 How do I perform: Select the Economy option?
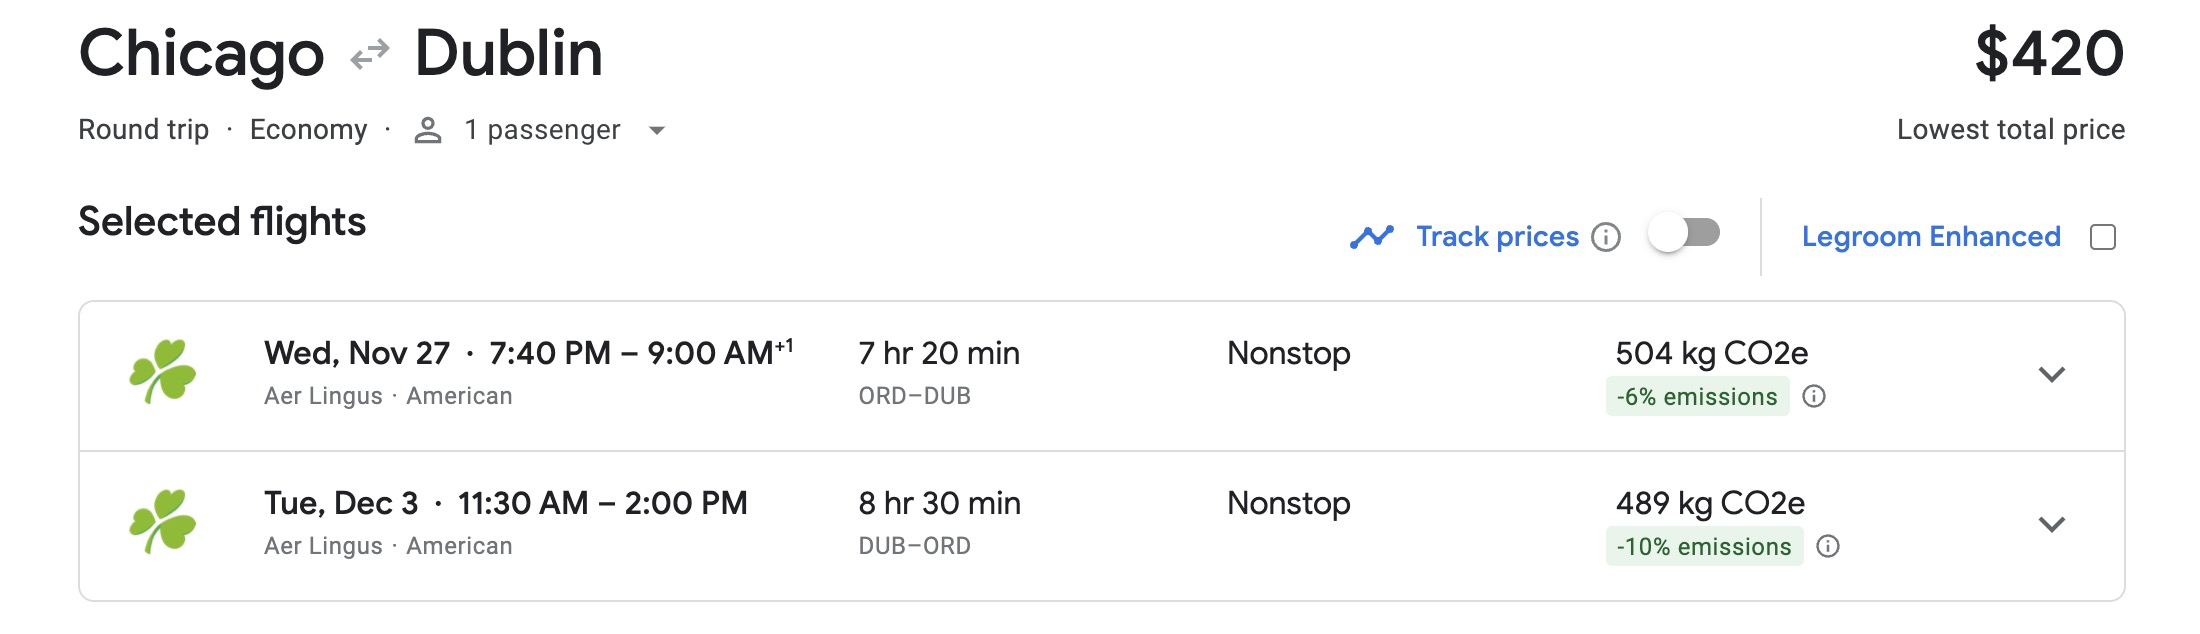310,129
